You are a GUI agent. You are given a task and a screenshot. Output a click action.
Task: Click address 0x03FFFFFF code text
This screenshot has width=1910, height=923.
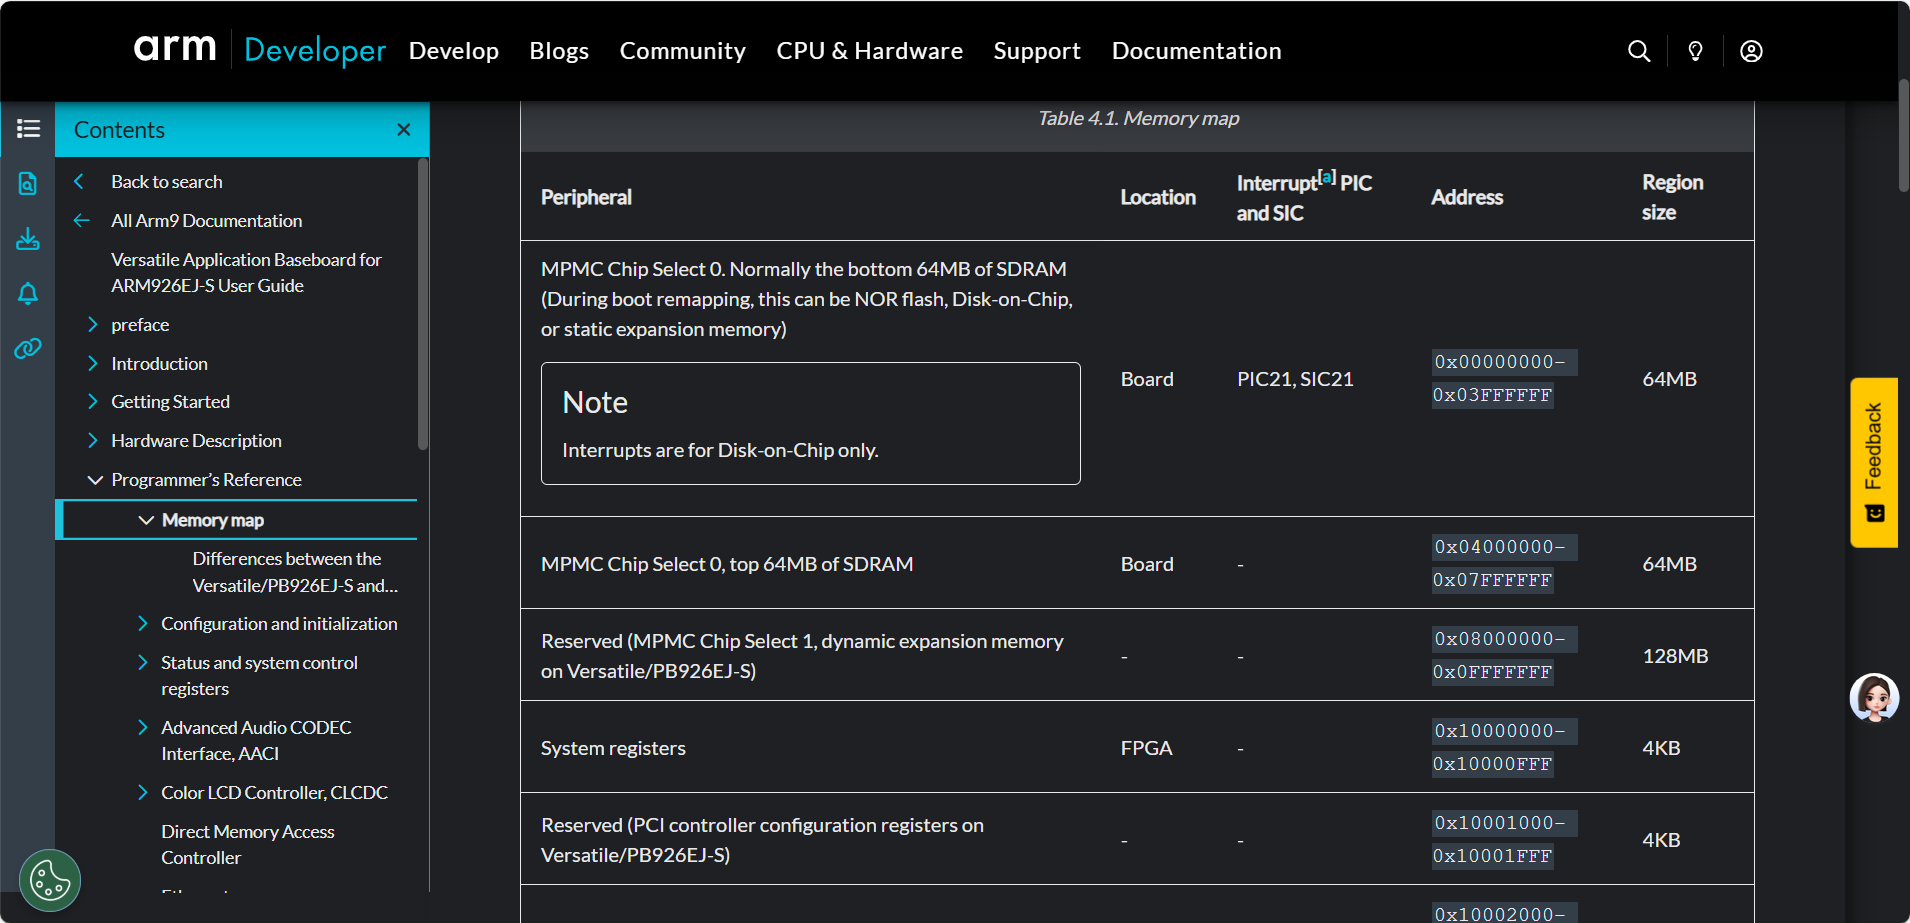pyautogui.click(x=1493, y=395)
